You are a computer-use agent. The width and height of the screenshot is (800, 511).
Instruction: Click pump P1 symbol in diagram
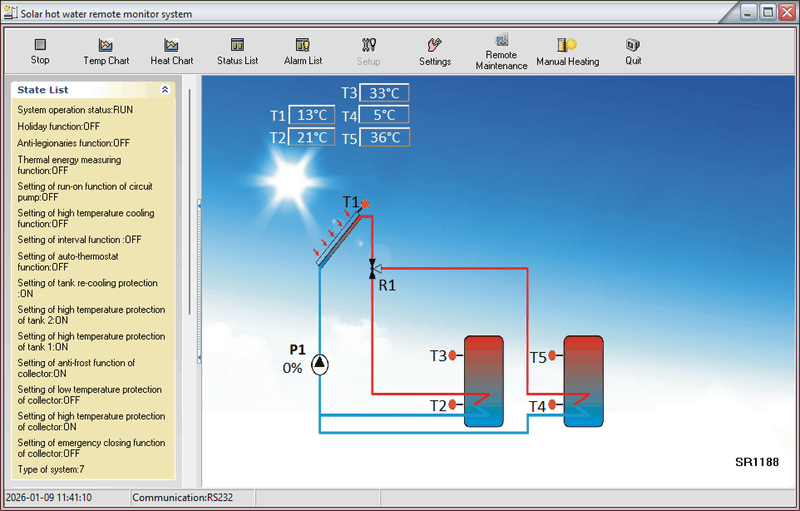pyautogui.click(x=320, y=364)
